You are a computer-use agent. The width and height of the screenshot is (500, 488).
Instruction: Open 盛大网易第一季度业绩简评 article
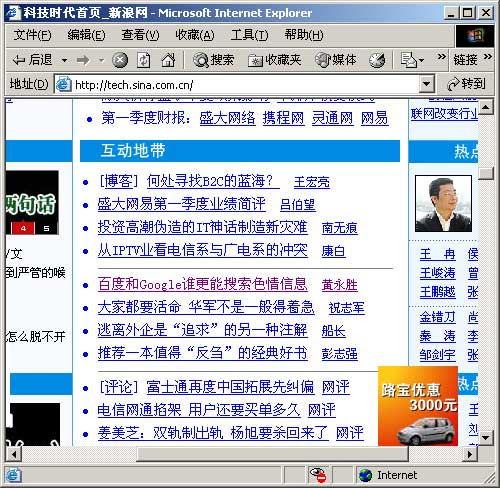(x=182, y=204)
